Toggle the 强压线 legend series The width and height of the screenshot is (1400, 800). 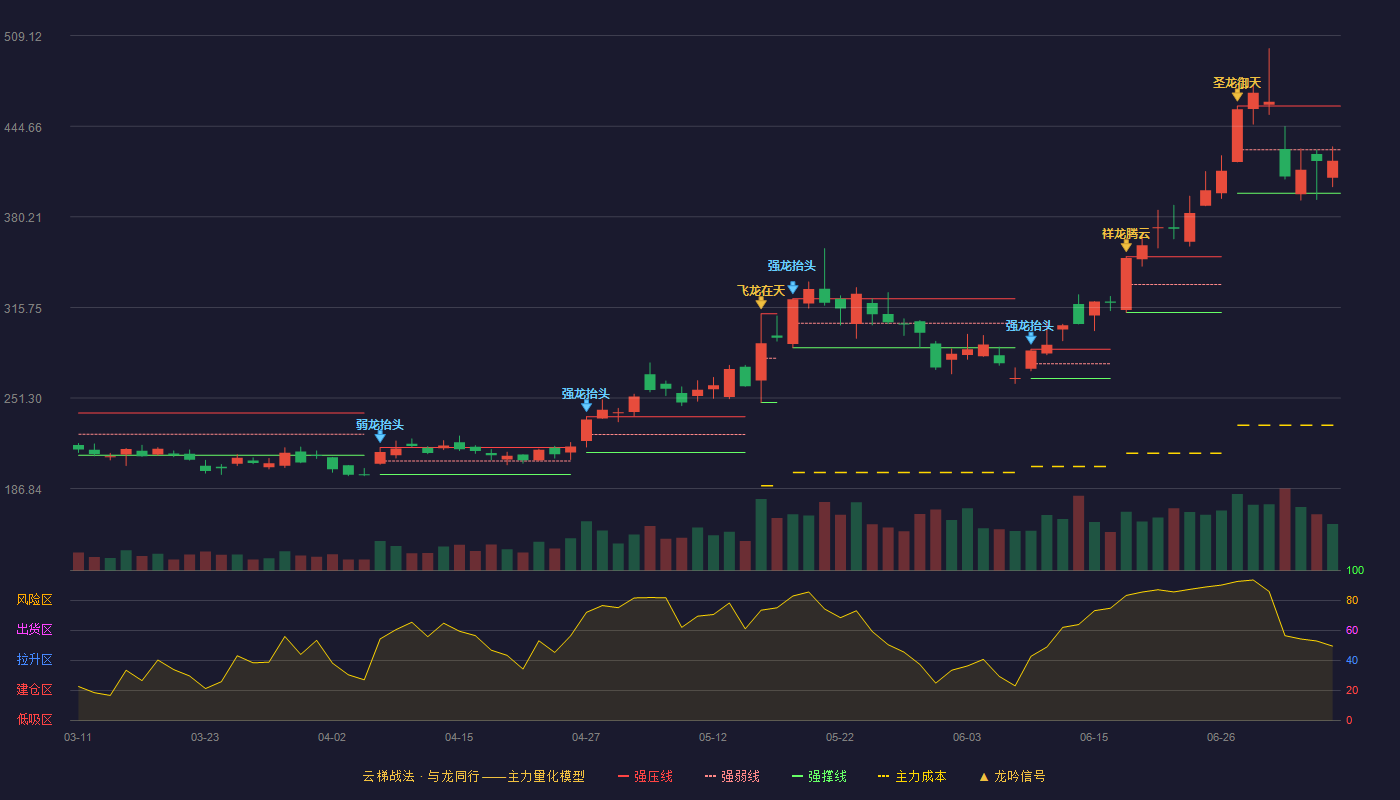click(645, 776)
